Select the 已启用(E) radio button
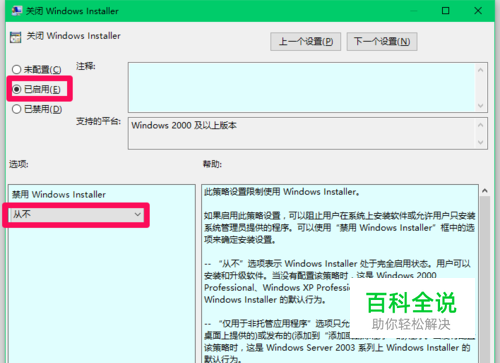The width and height of the screenshot is (500, 363). tap(36, 89)
